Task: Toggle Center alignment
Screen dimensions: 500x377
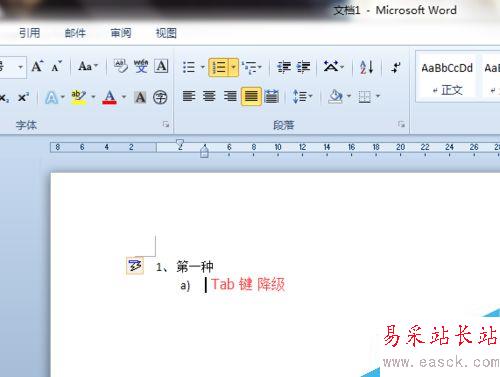Action: [x=209, y=96]
